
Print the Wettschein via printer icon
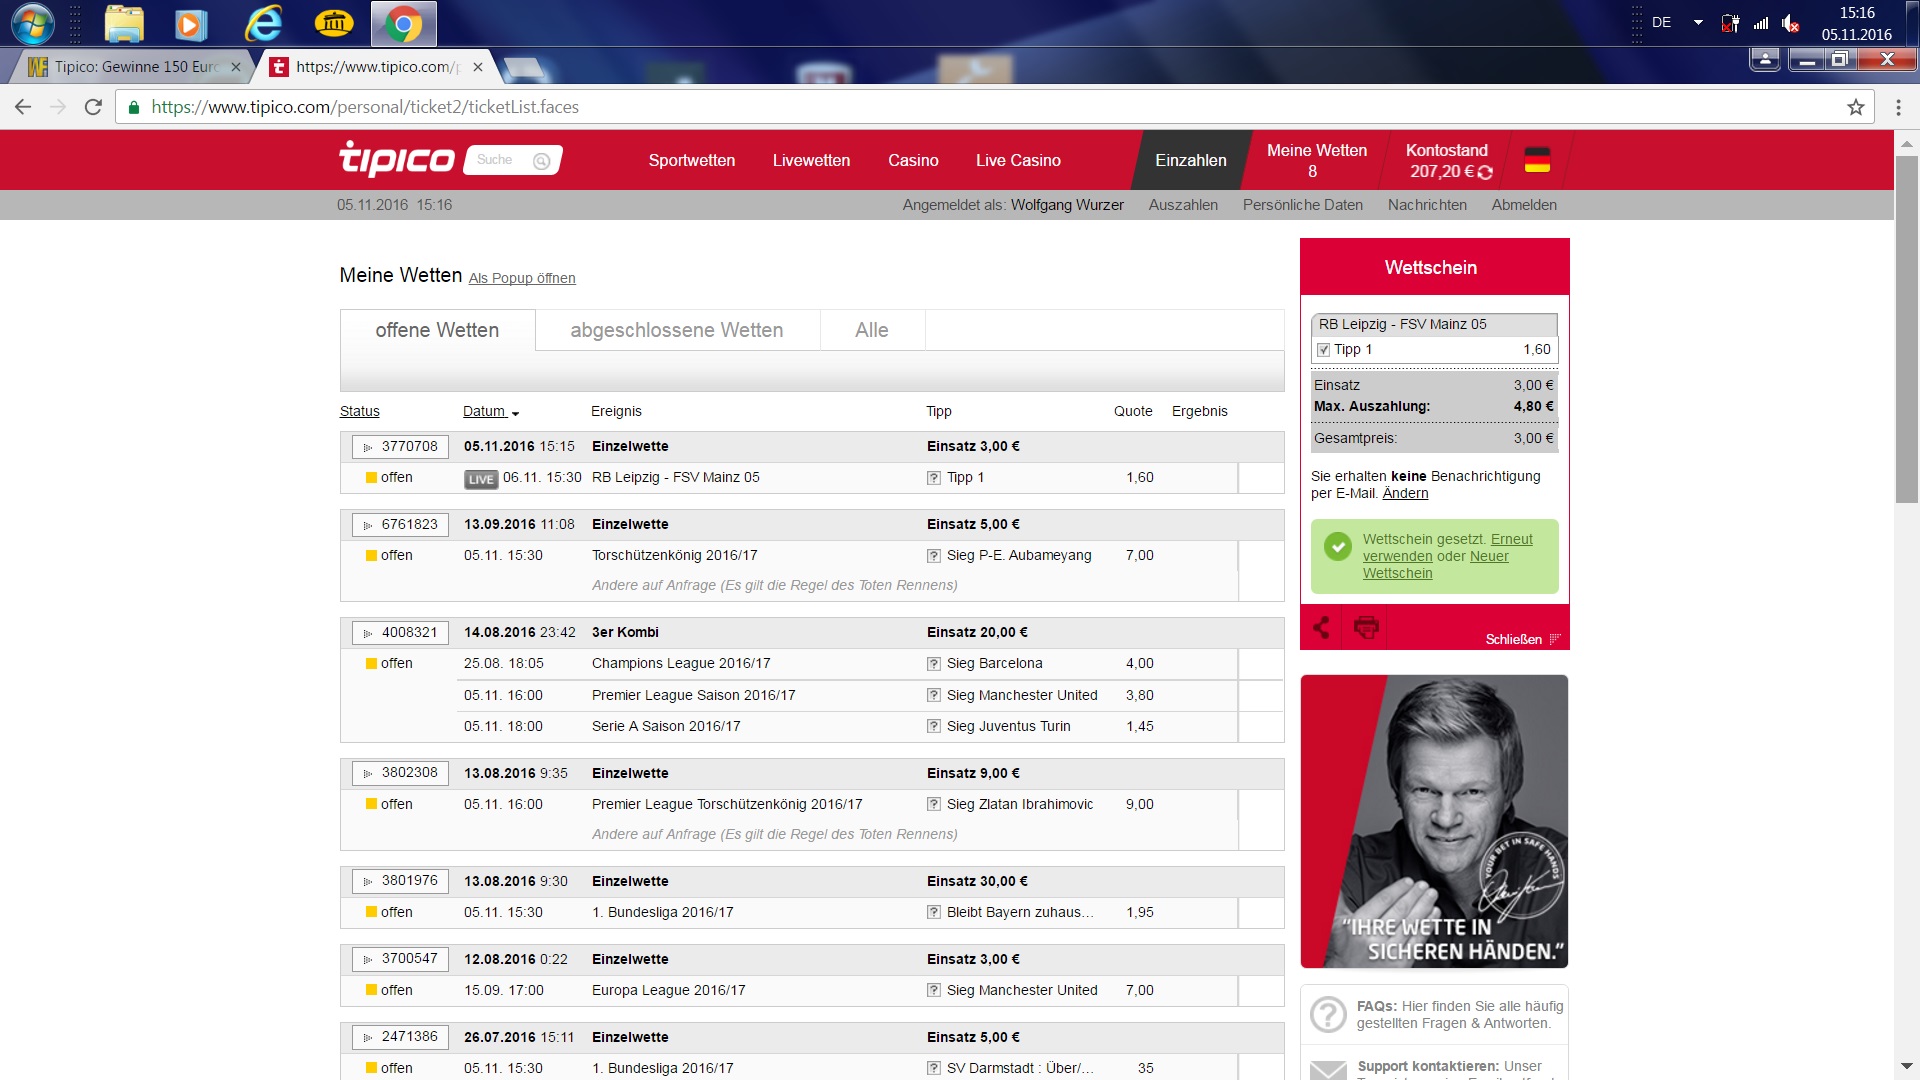click(x=1366, y=627)
